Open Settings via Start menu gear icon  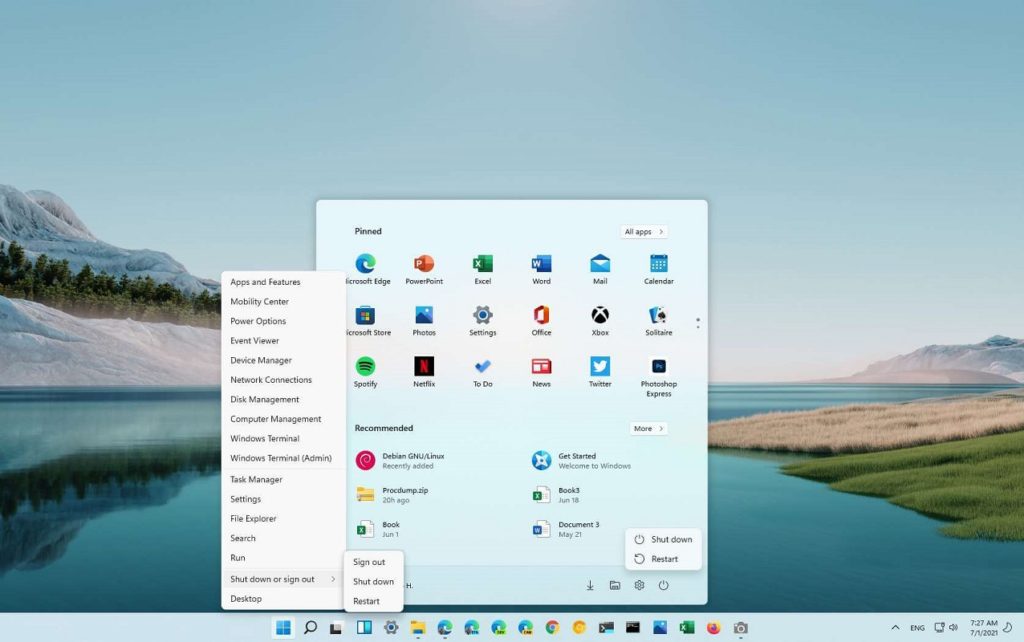639,585
